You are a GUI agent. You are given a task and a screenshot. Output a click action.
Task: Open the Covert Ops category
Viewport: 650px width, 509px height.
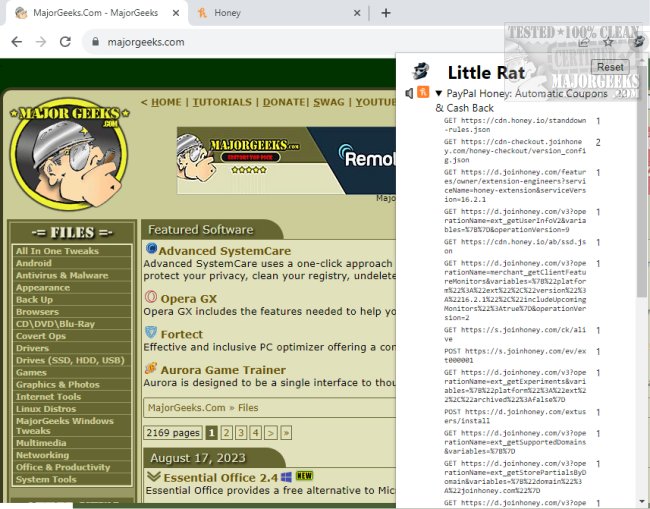pos(41,336)
